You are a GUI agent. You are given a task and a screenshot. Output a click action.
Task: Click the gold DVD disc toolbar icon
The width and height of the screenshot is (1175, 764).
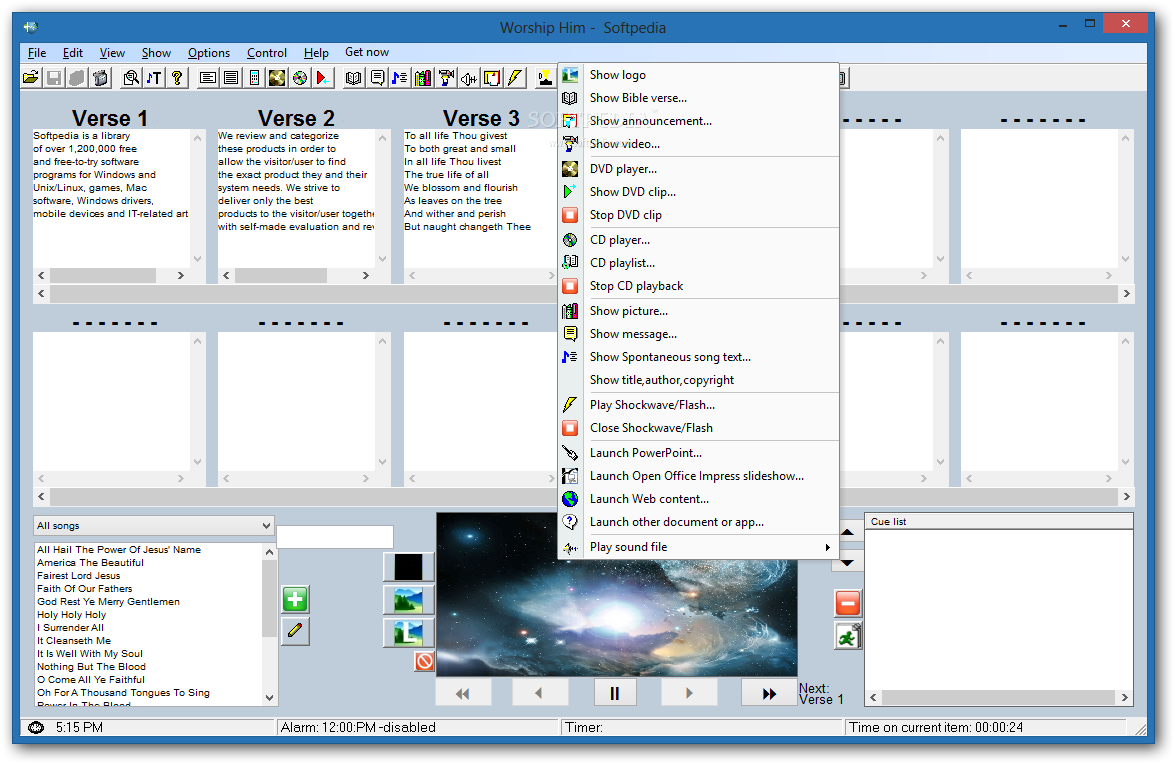pyautogui.click(x=277, y=77)
